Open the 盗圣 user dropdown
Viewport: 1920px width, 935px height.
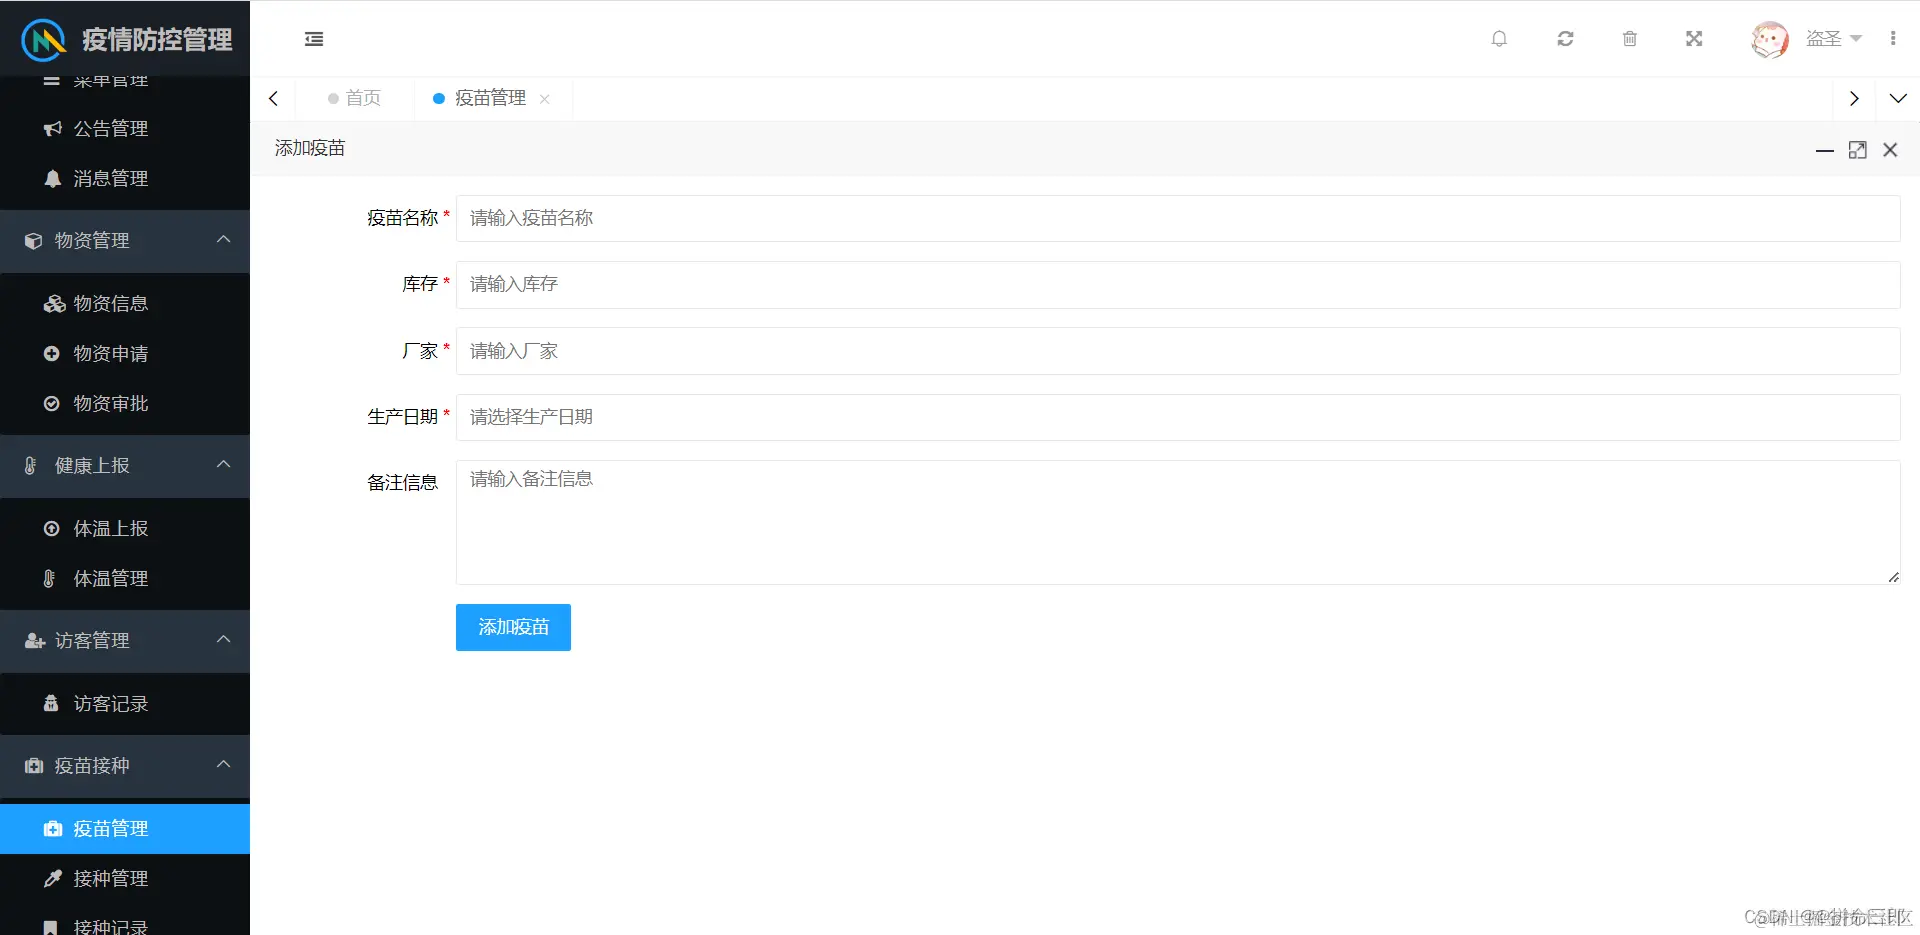[x=1834, y=39]
